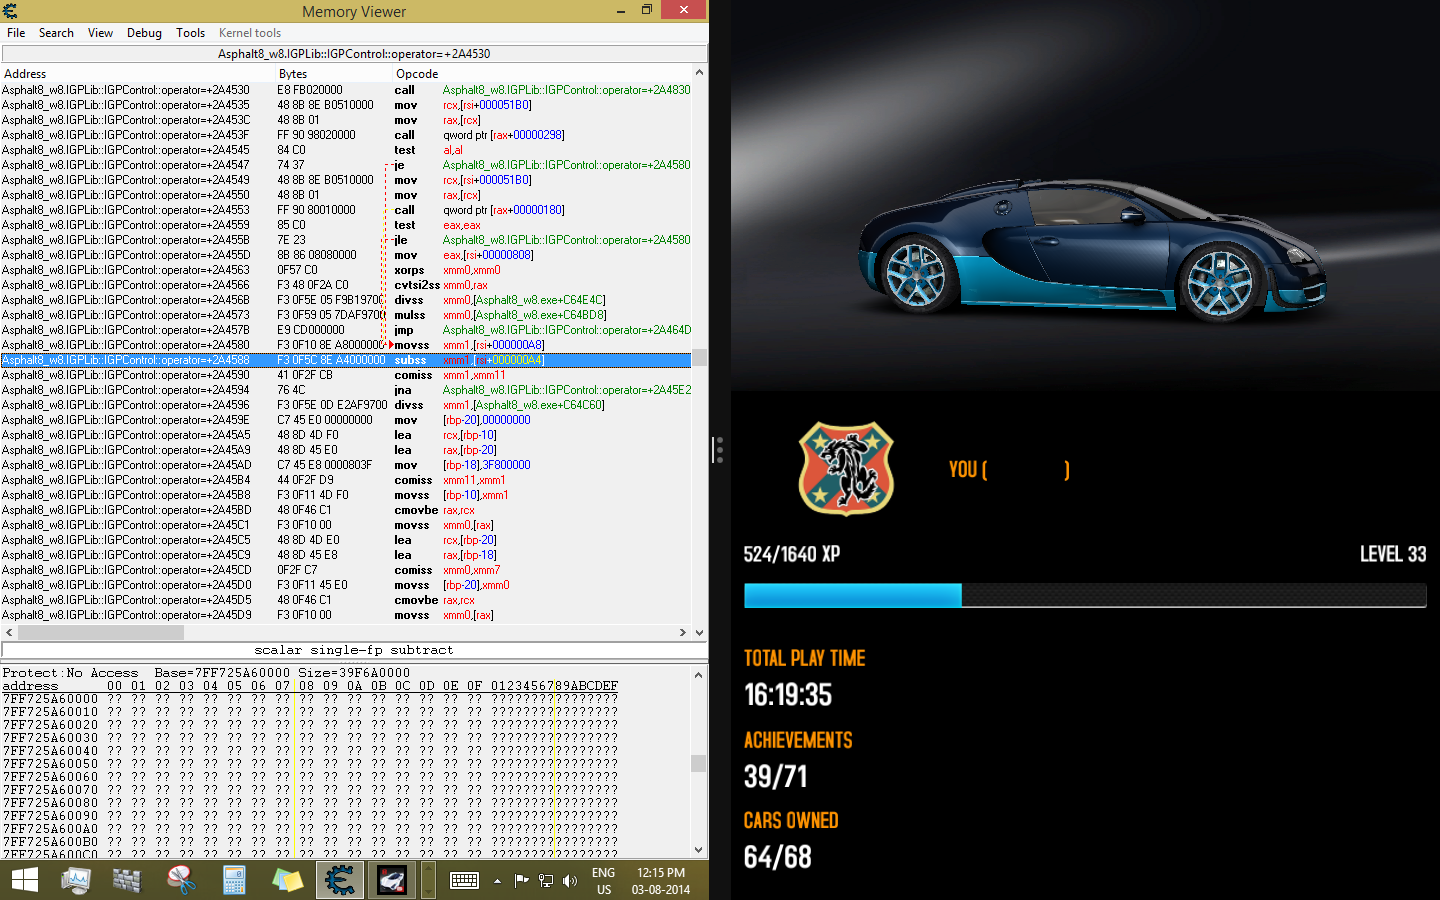Open Resource Monitor from the taskbar

(76, 880)
